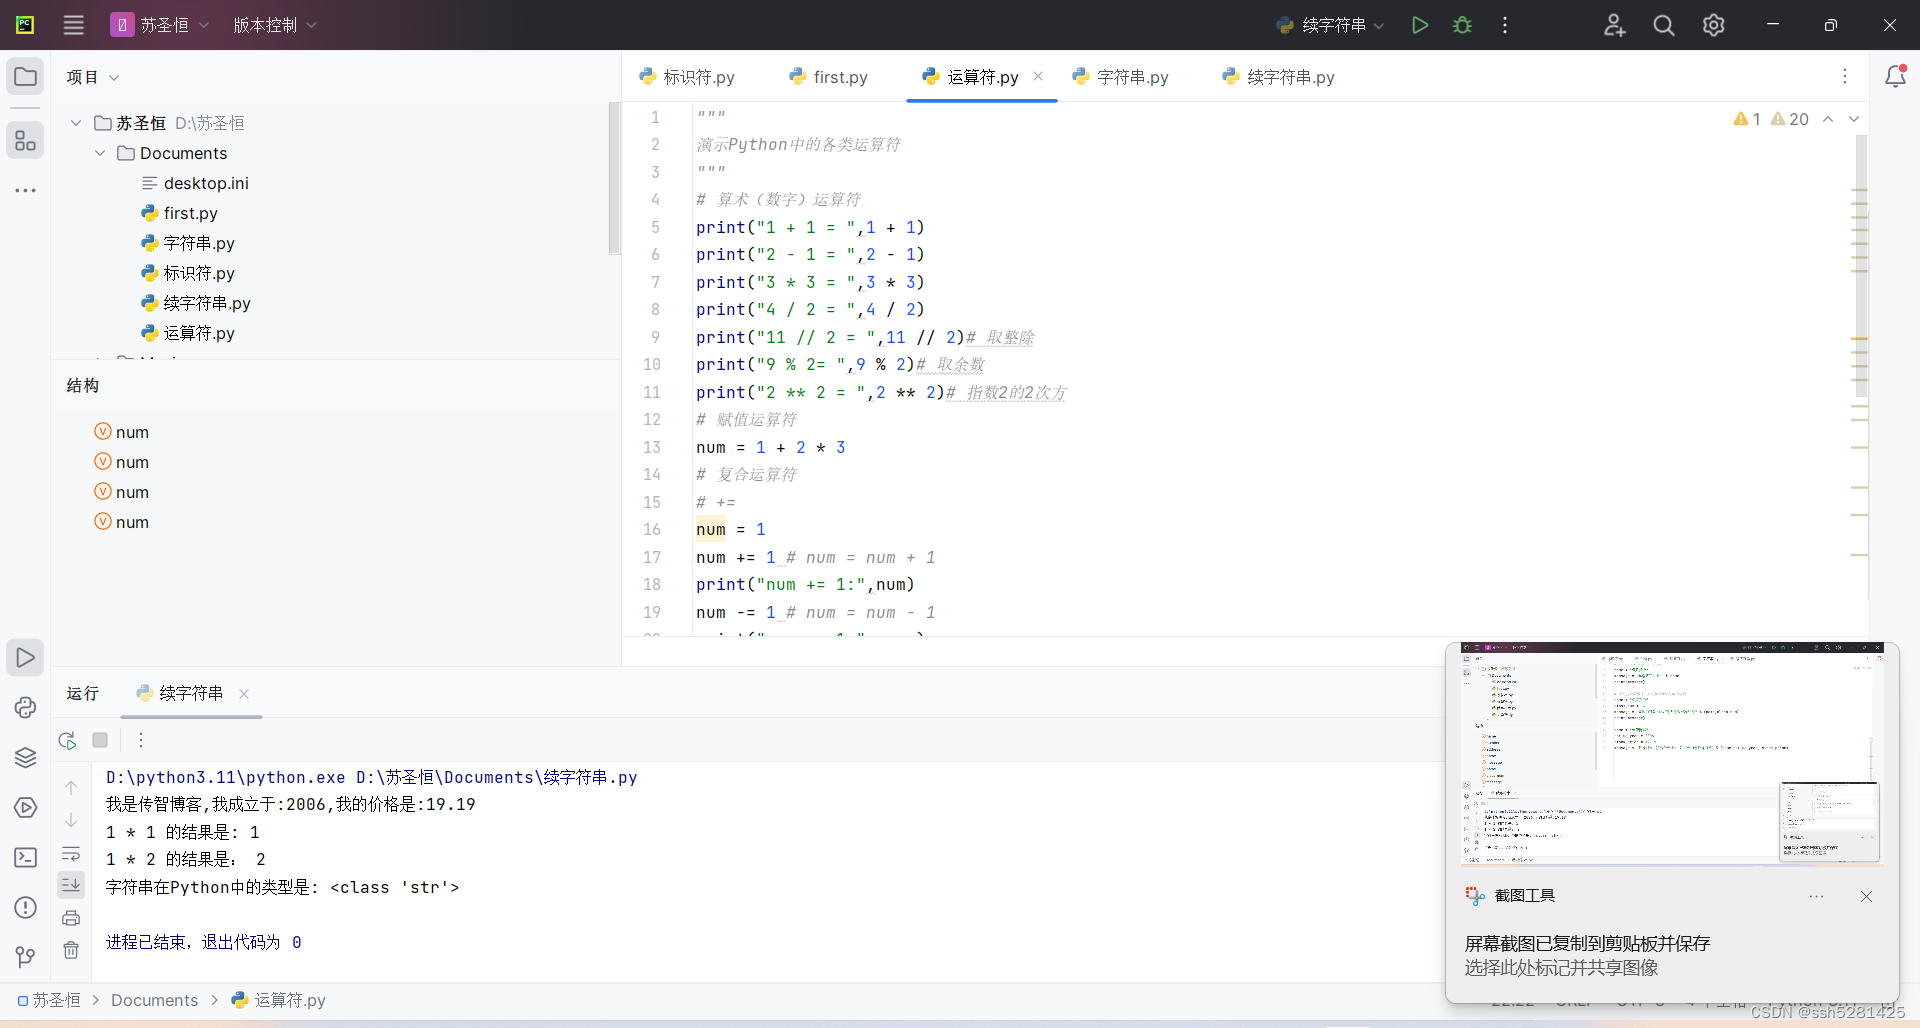Image resolution: width=1920 pixels, height=1028 pixels.
Task: Open the Run tool window icon
Action: pos(26,658)
